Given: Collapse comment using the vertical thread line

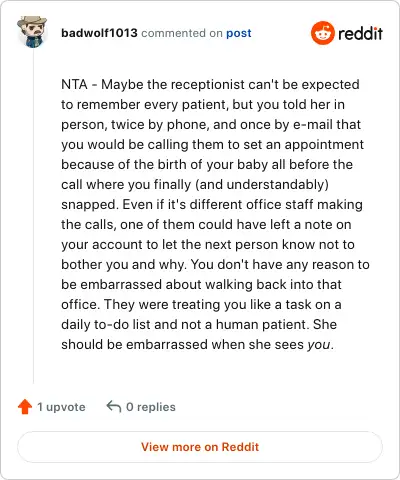Looking at the screenshot, I should click(x=33, y=217).
